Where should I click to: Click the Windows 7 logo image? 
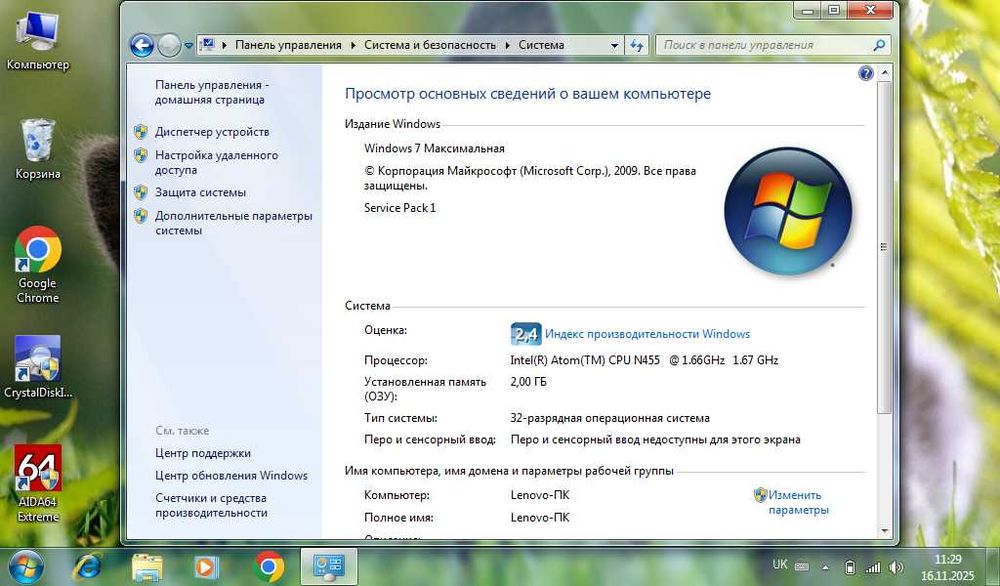[788, 211]
